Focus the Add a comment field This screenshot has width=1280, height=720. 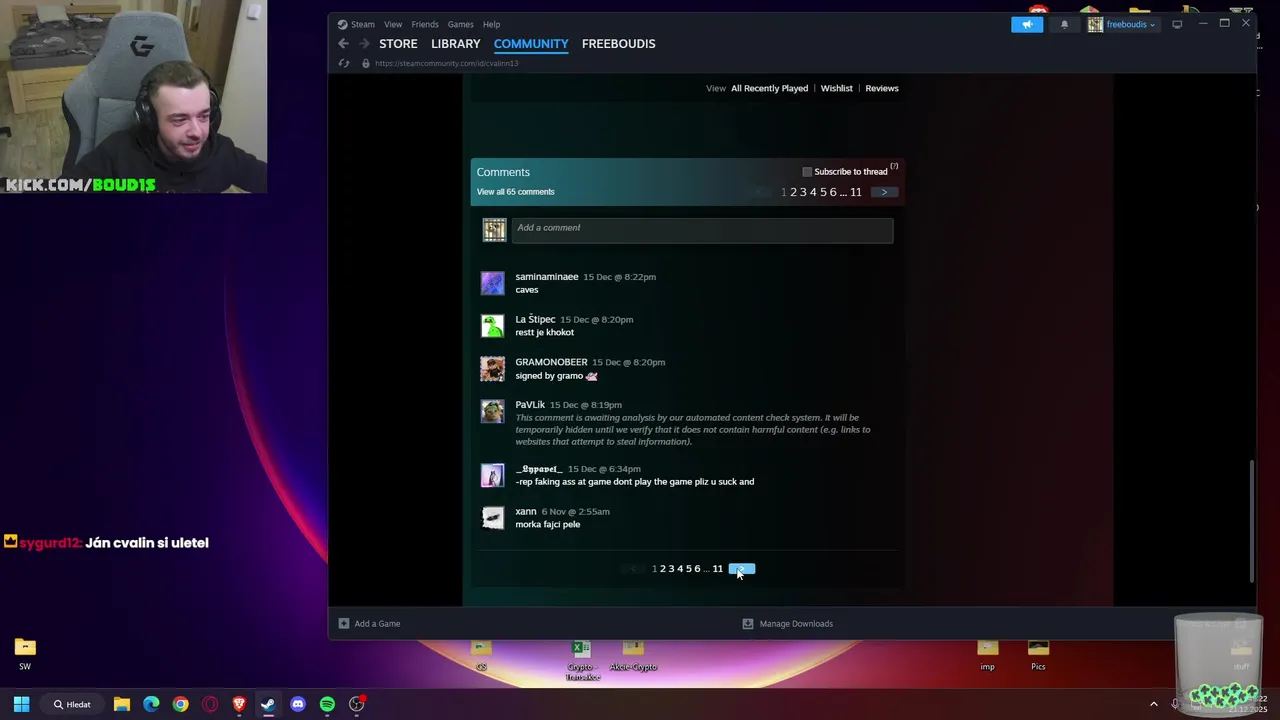click(x=702, y=229)
